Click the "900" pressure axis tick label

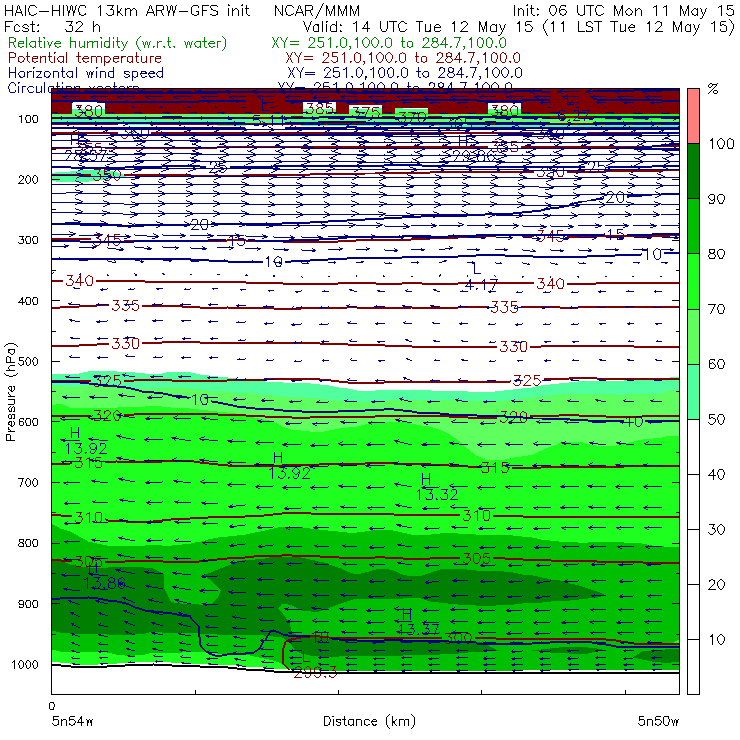[28, 604]
